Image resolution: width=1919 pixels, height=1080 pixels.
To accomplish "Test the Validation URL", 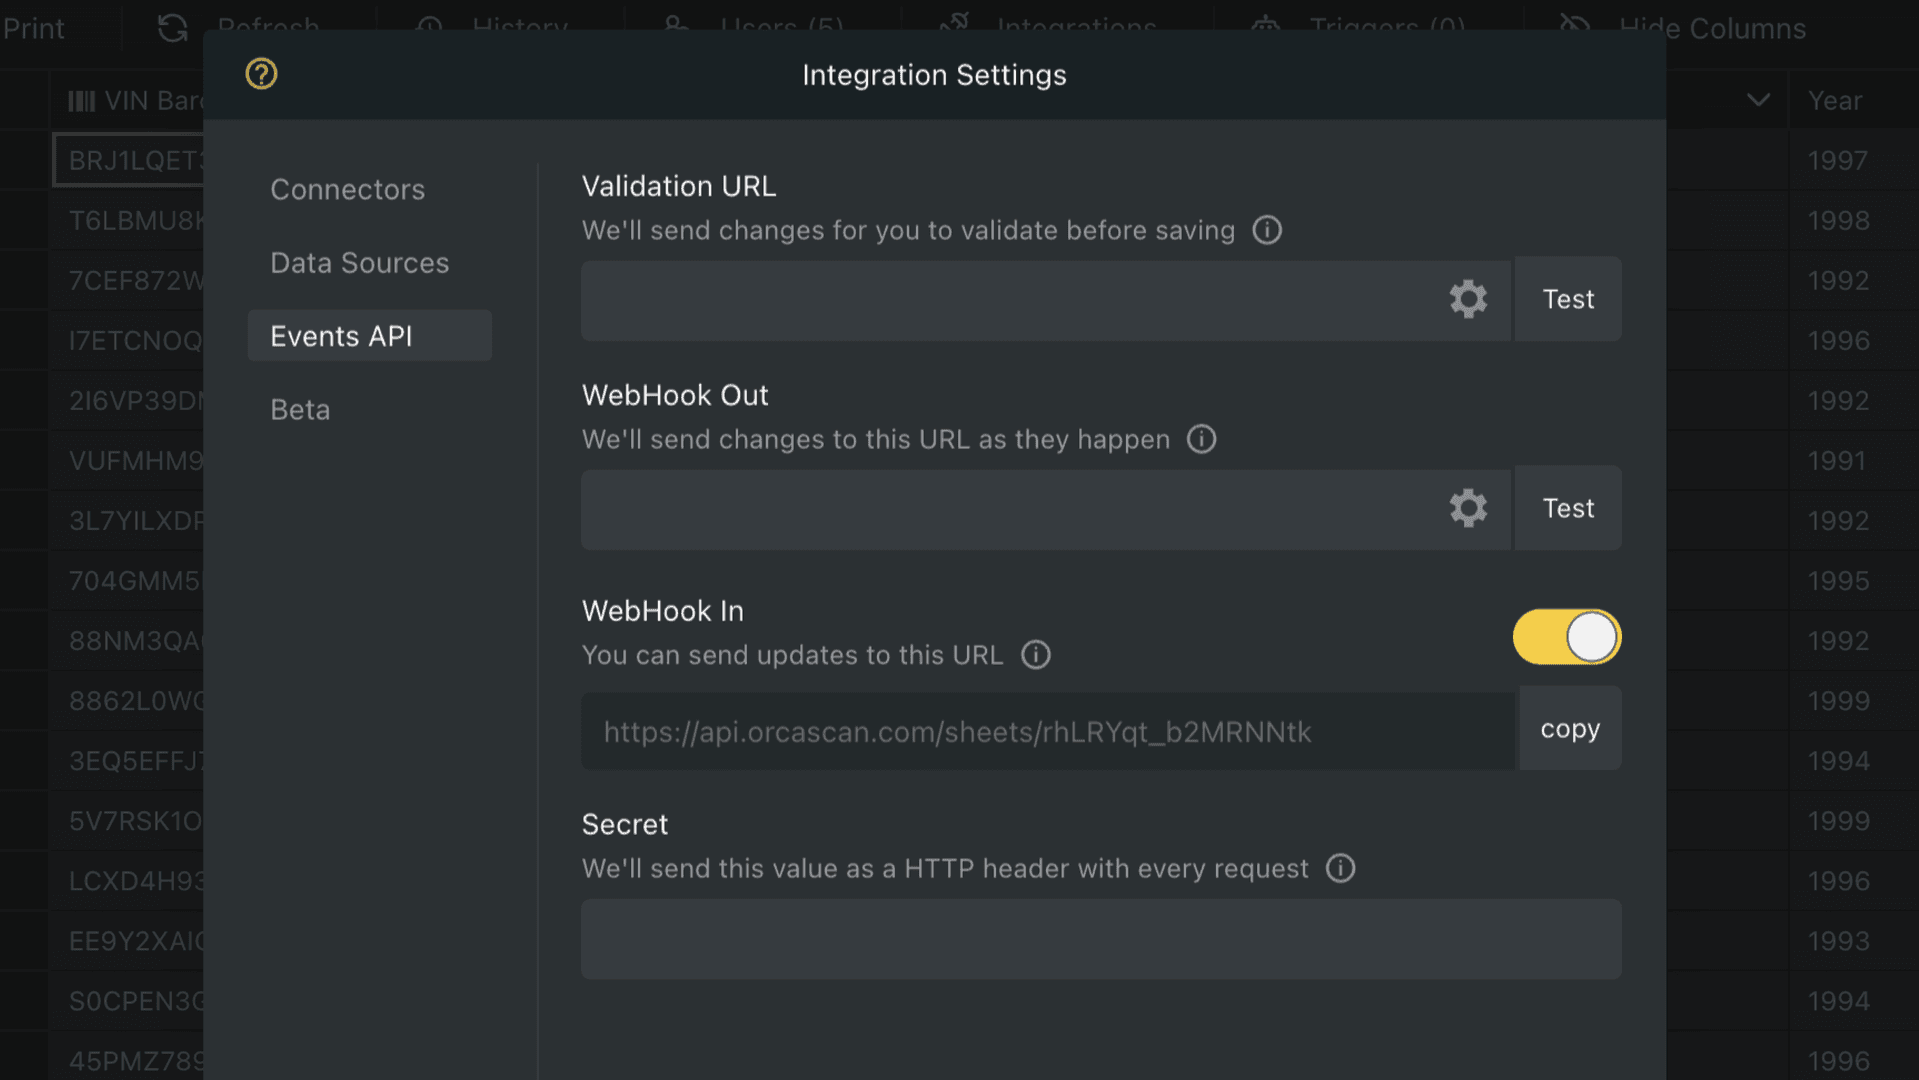I will point(1567,299).
